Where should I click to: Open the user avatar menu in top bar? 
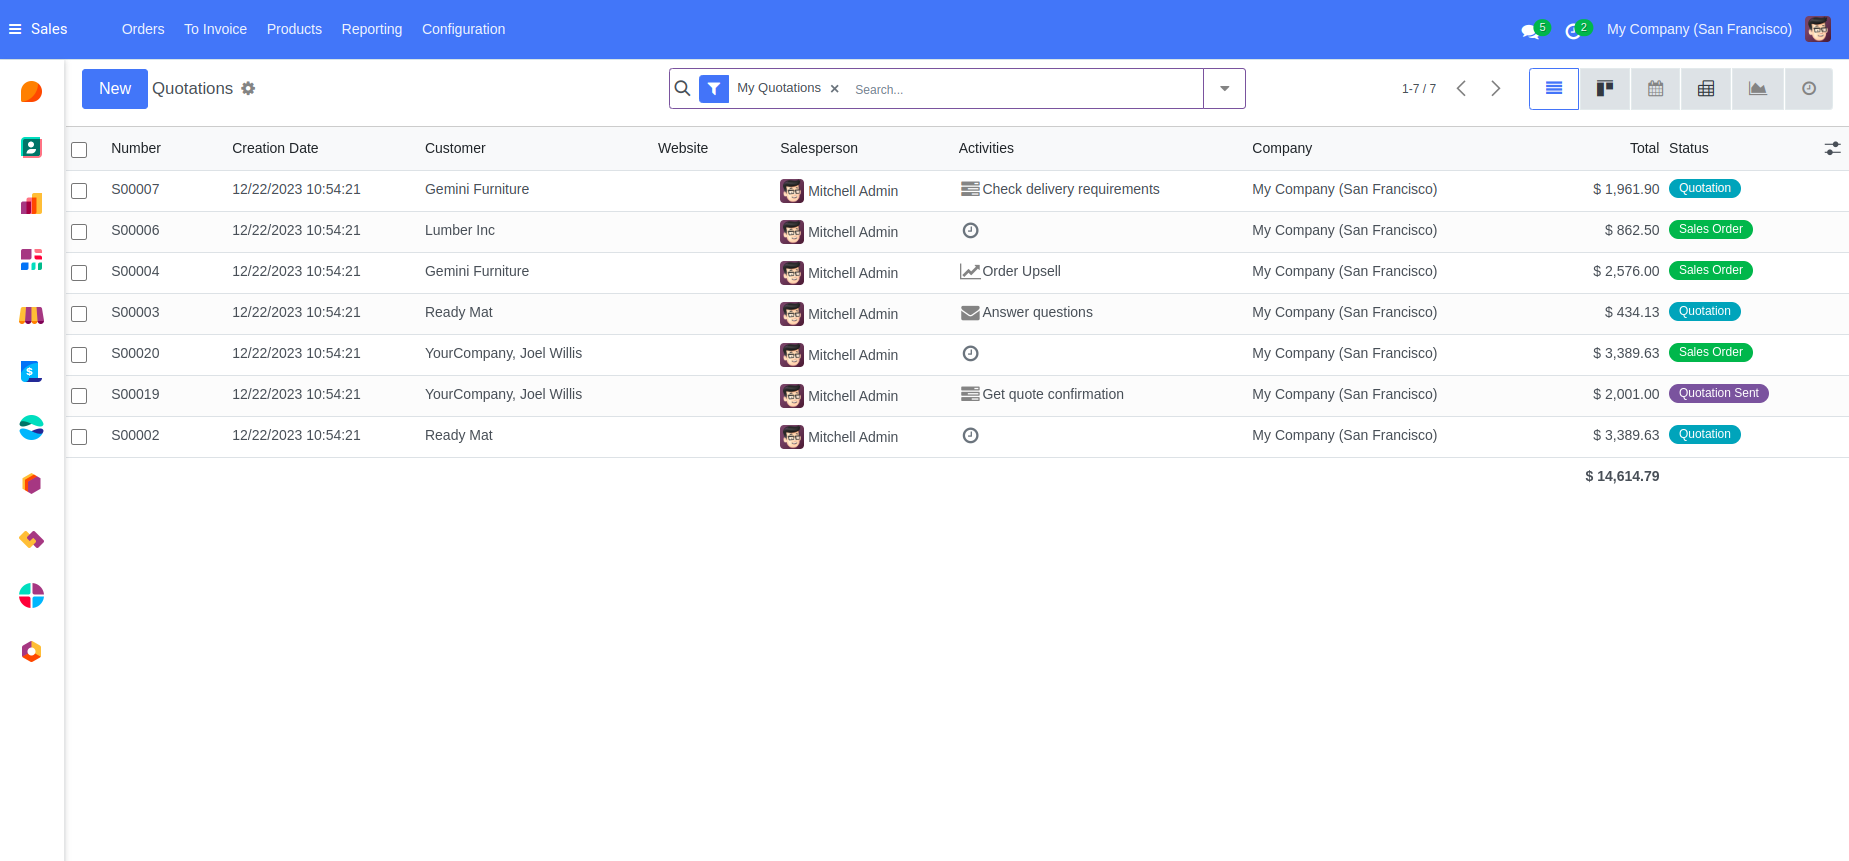[1818, 29]
